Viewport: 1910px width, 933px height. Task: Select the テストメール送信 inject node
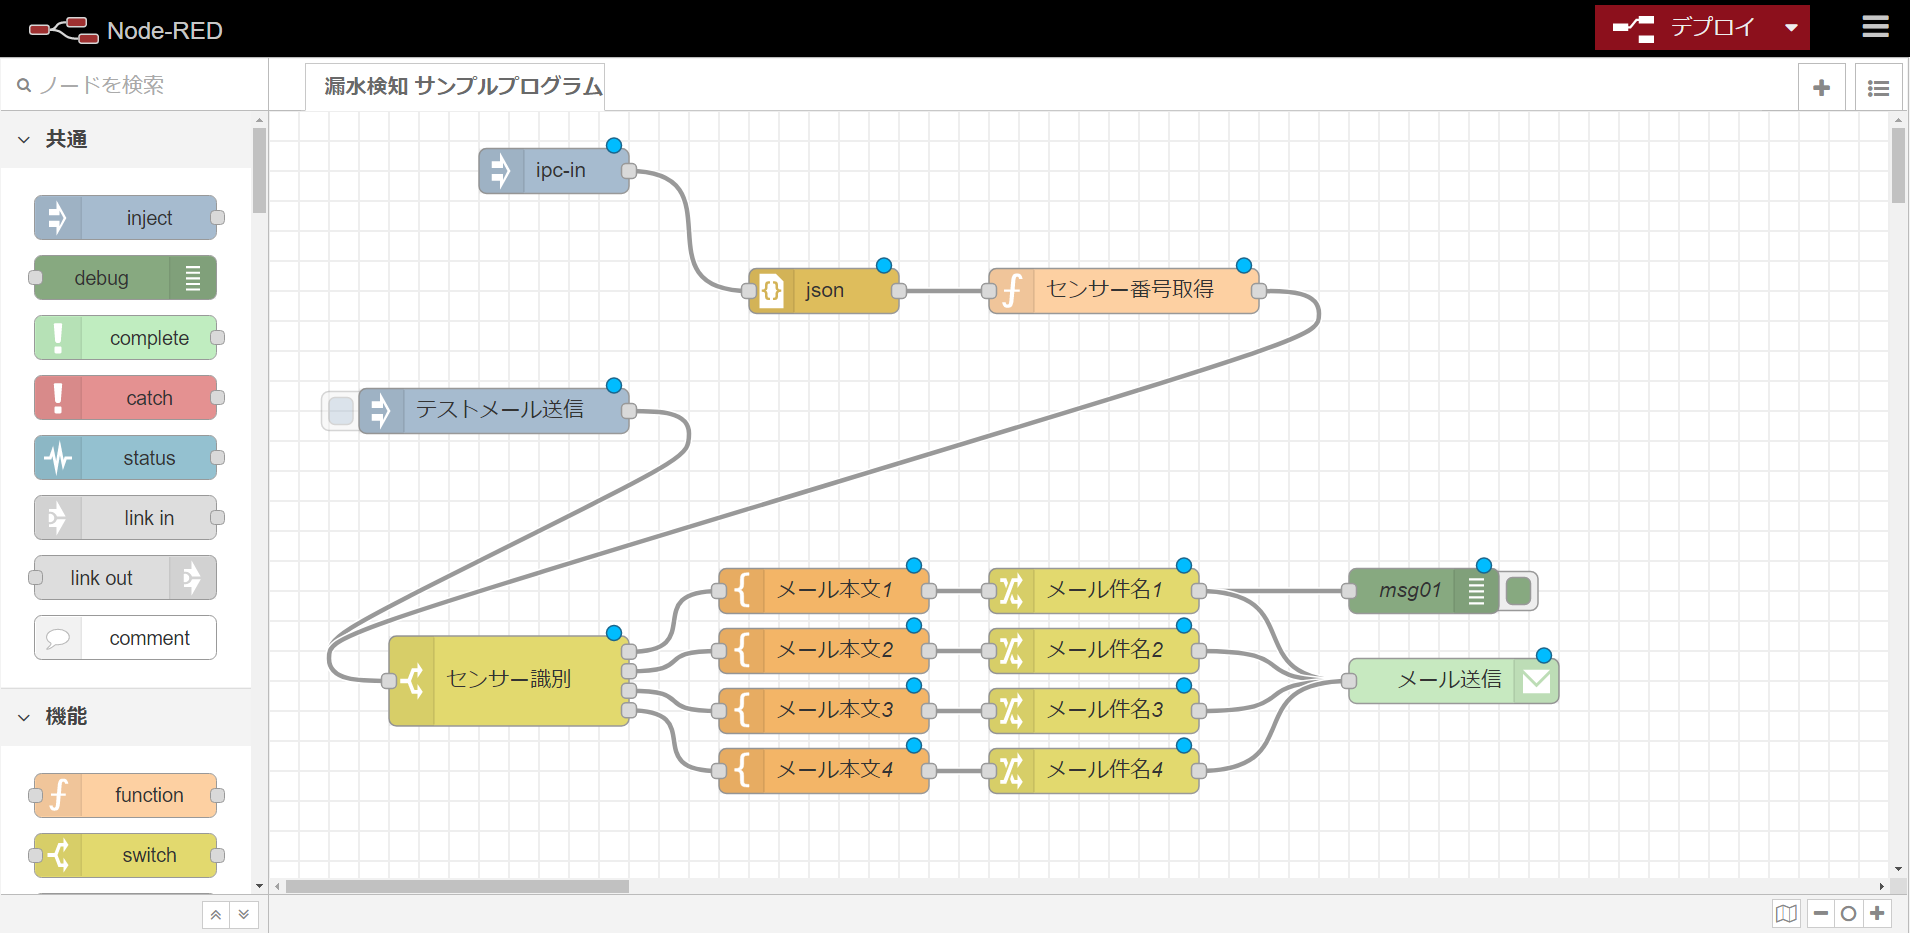pos(494,411)
